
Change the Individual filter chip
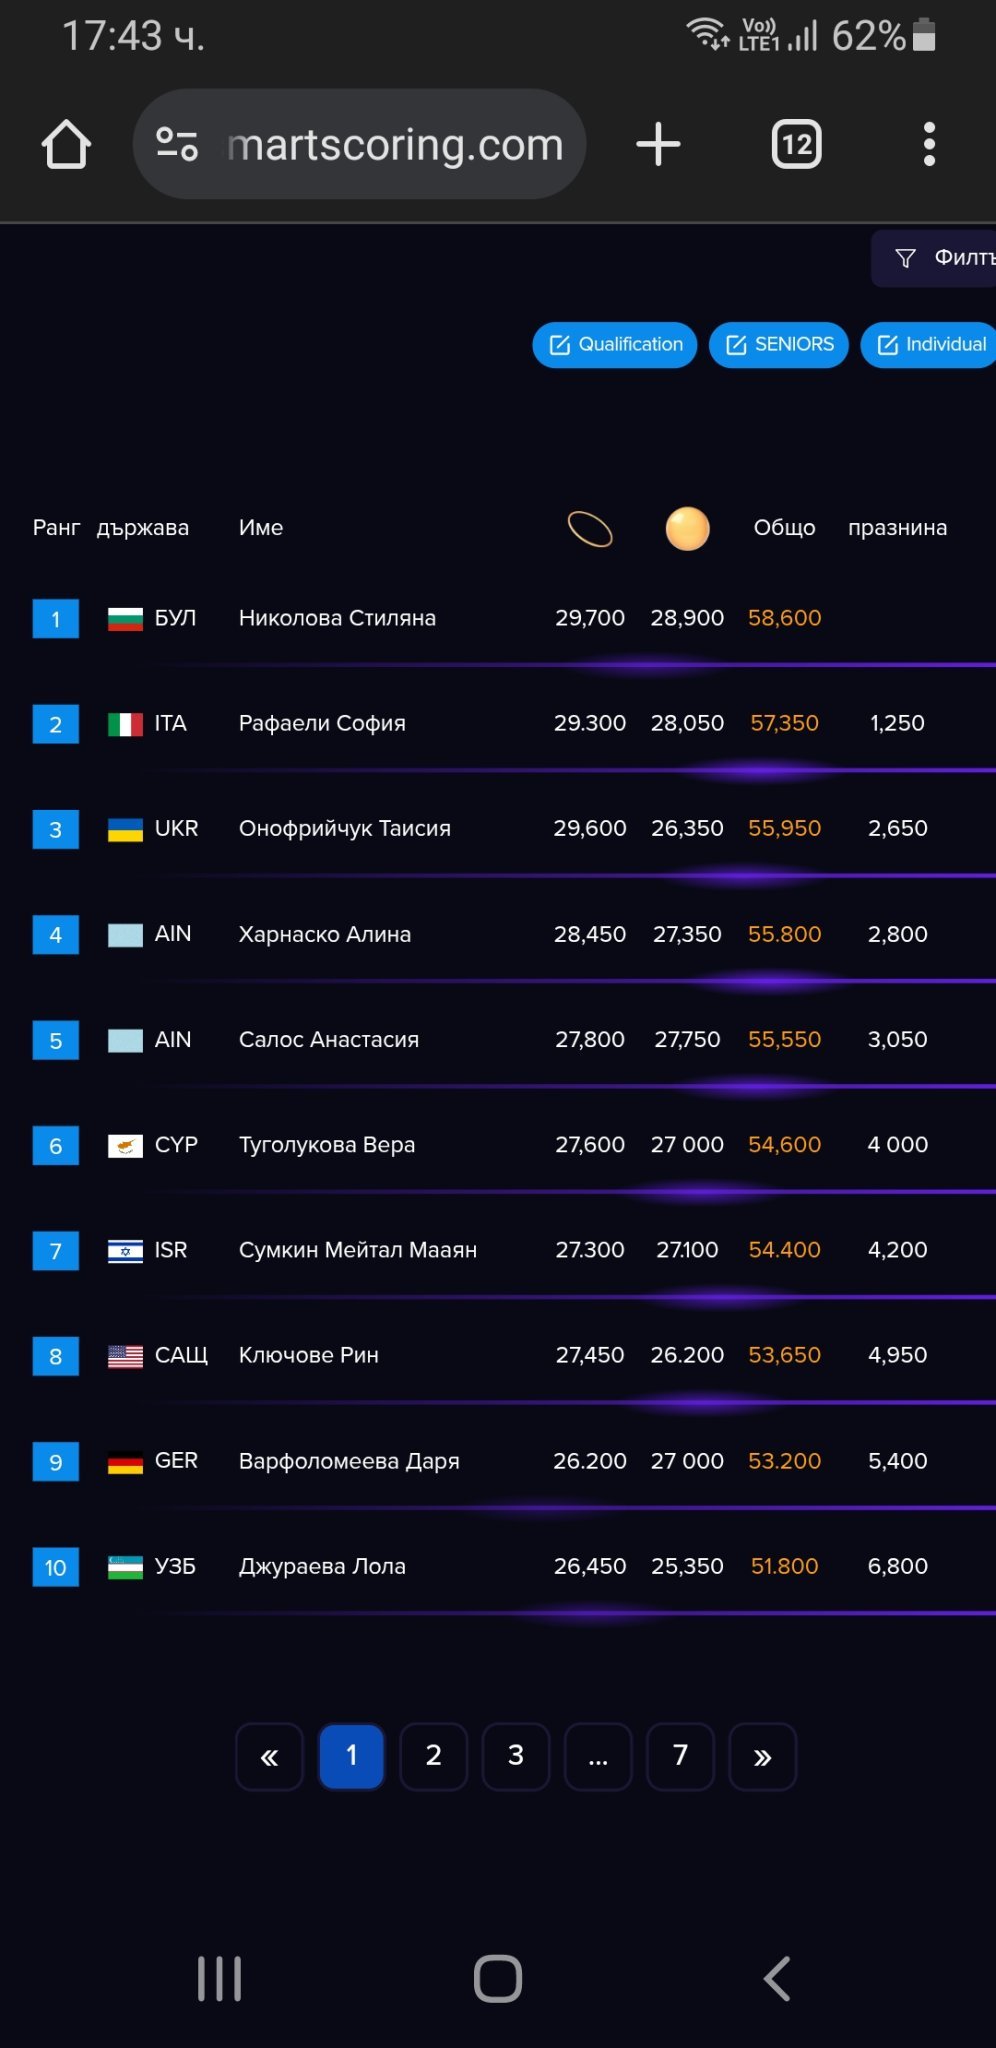930,345
